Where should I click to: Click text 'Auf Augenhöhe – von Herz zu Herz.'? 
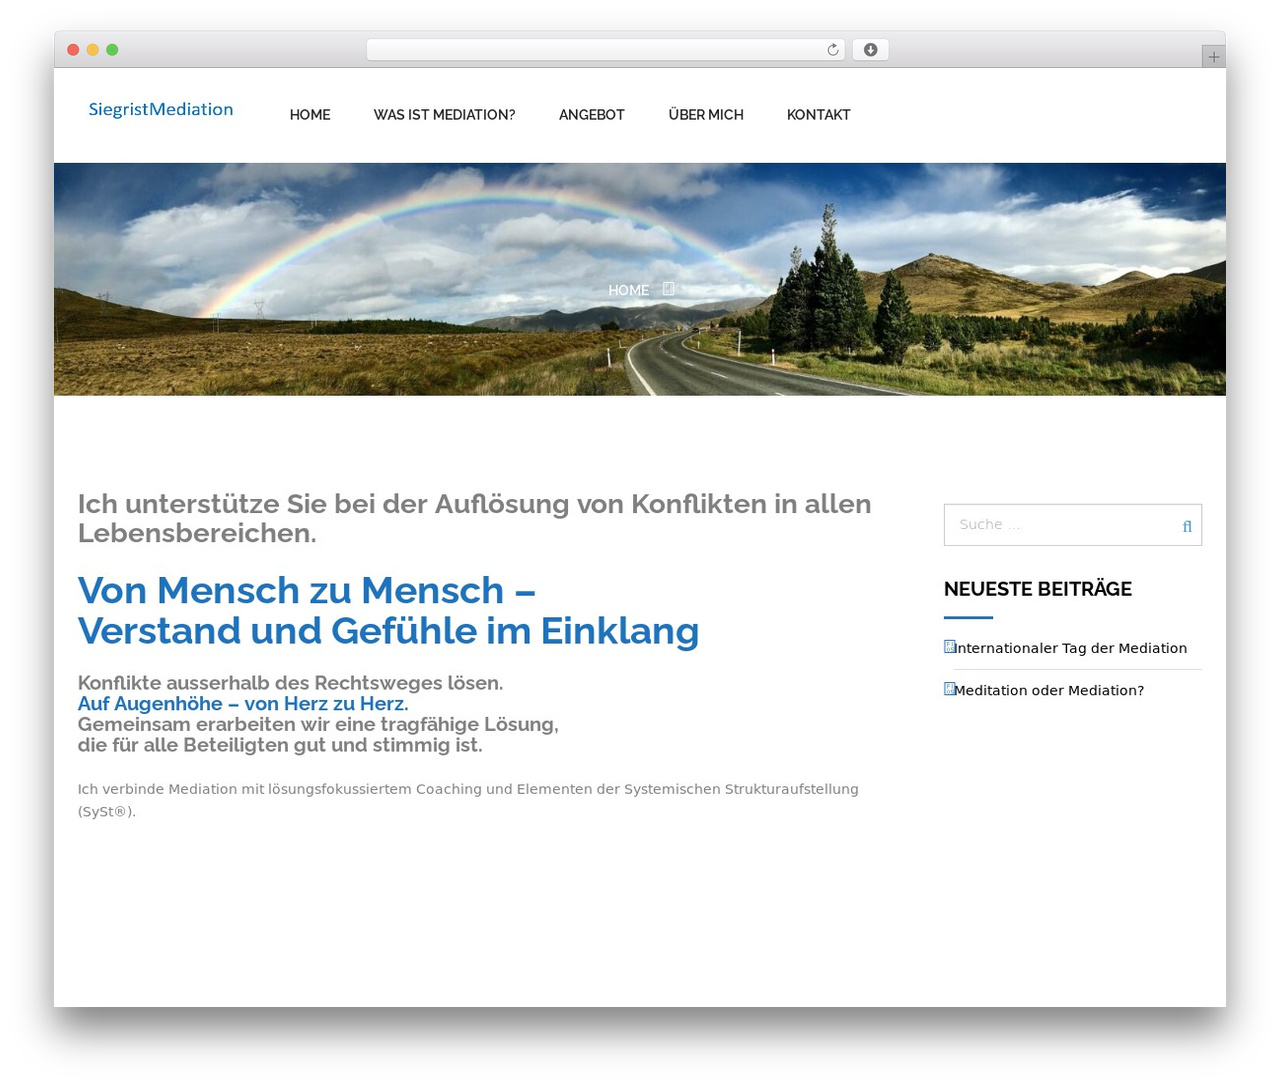coord(243,703)
